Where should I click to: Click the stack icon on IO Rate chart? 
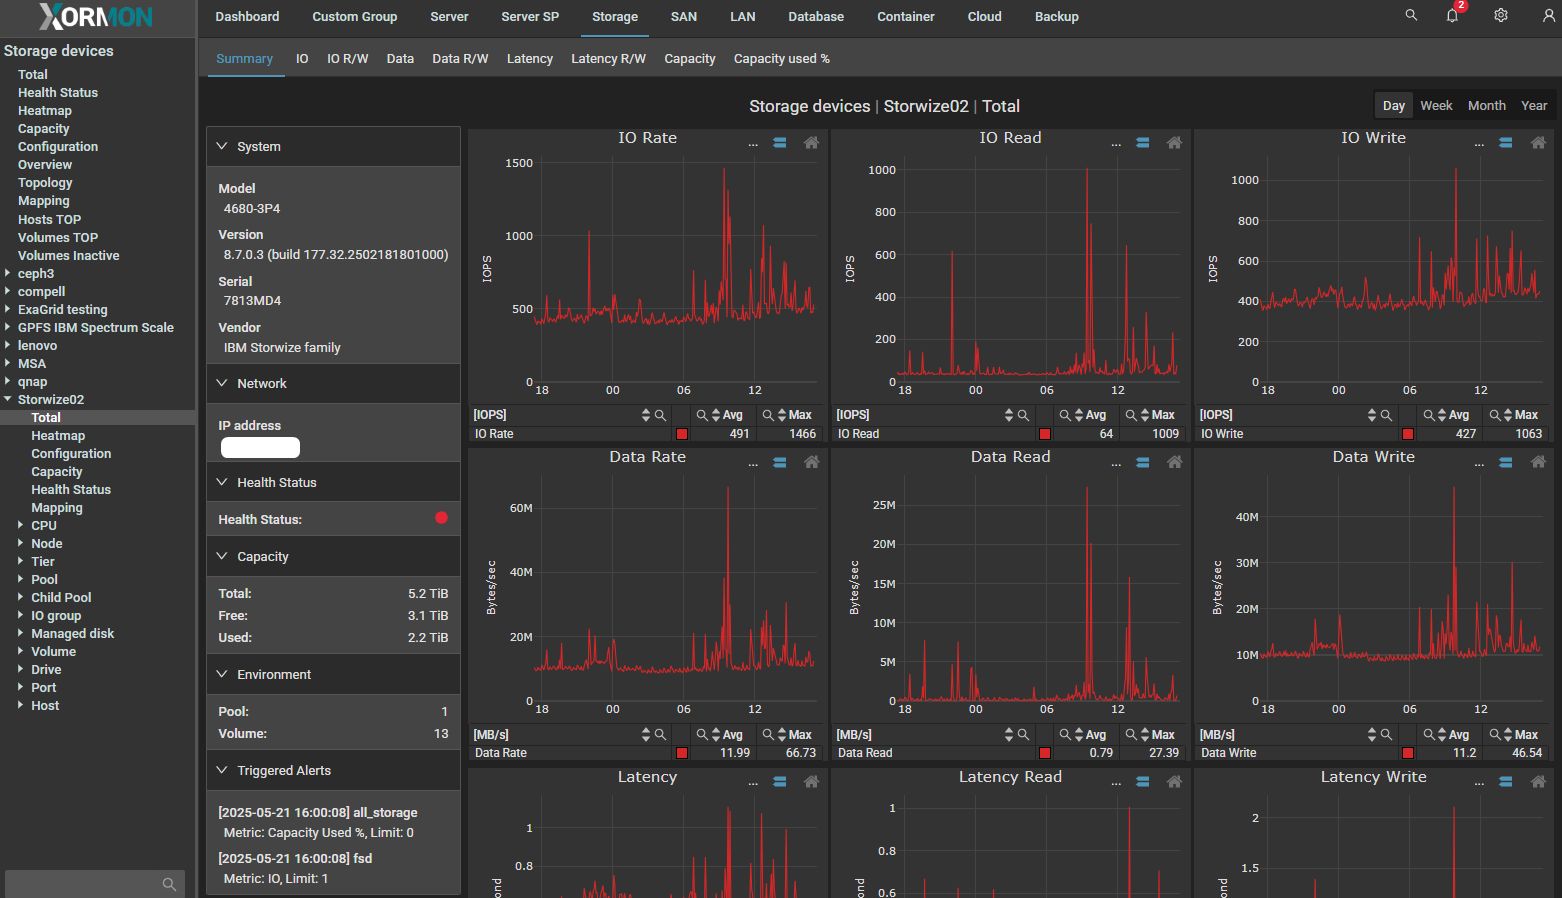pyautogui.click(x=780, y=143)
